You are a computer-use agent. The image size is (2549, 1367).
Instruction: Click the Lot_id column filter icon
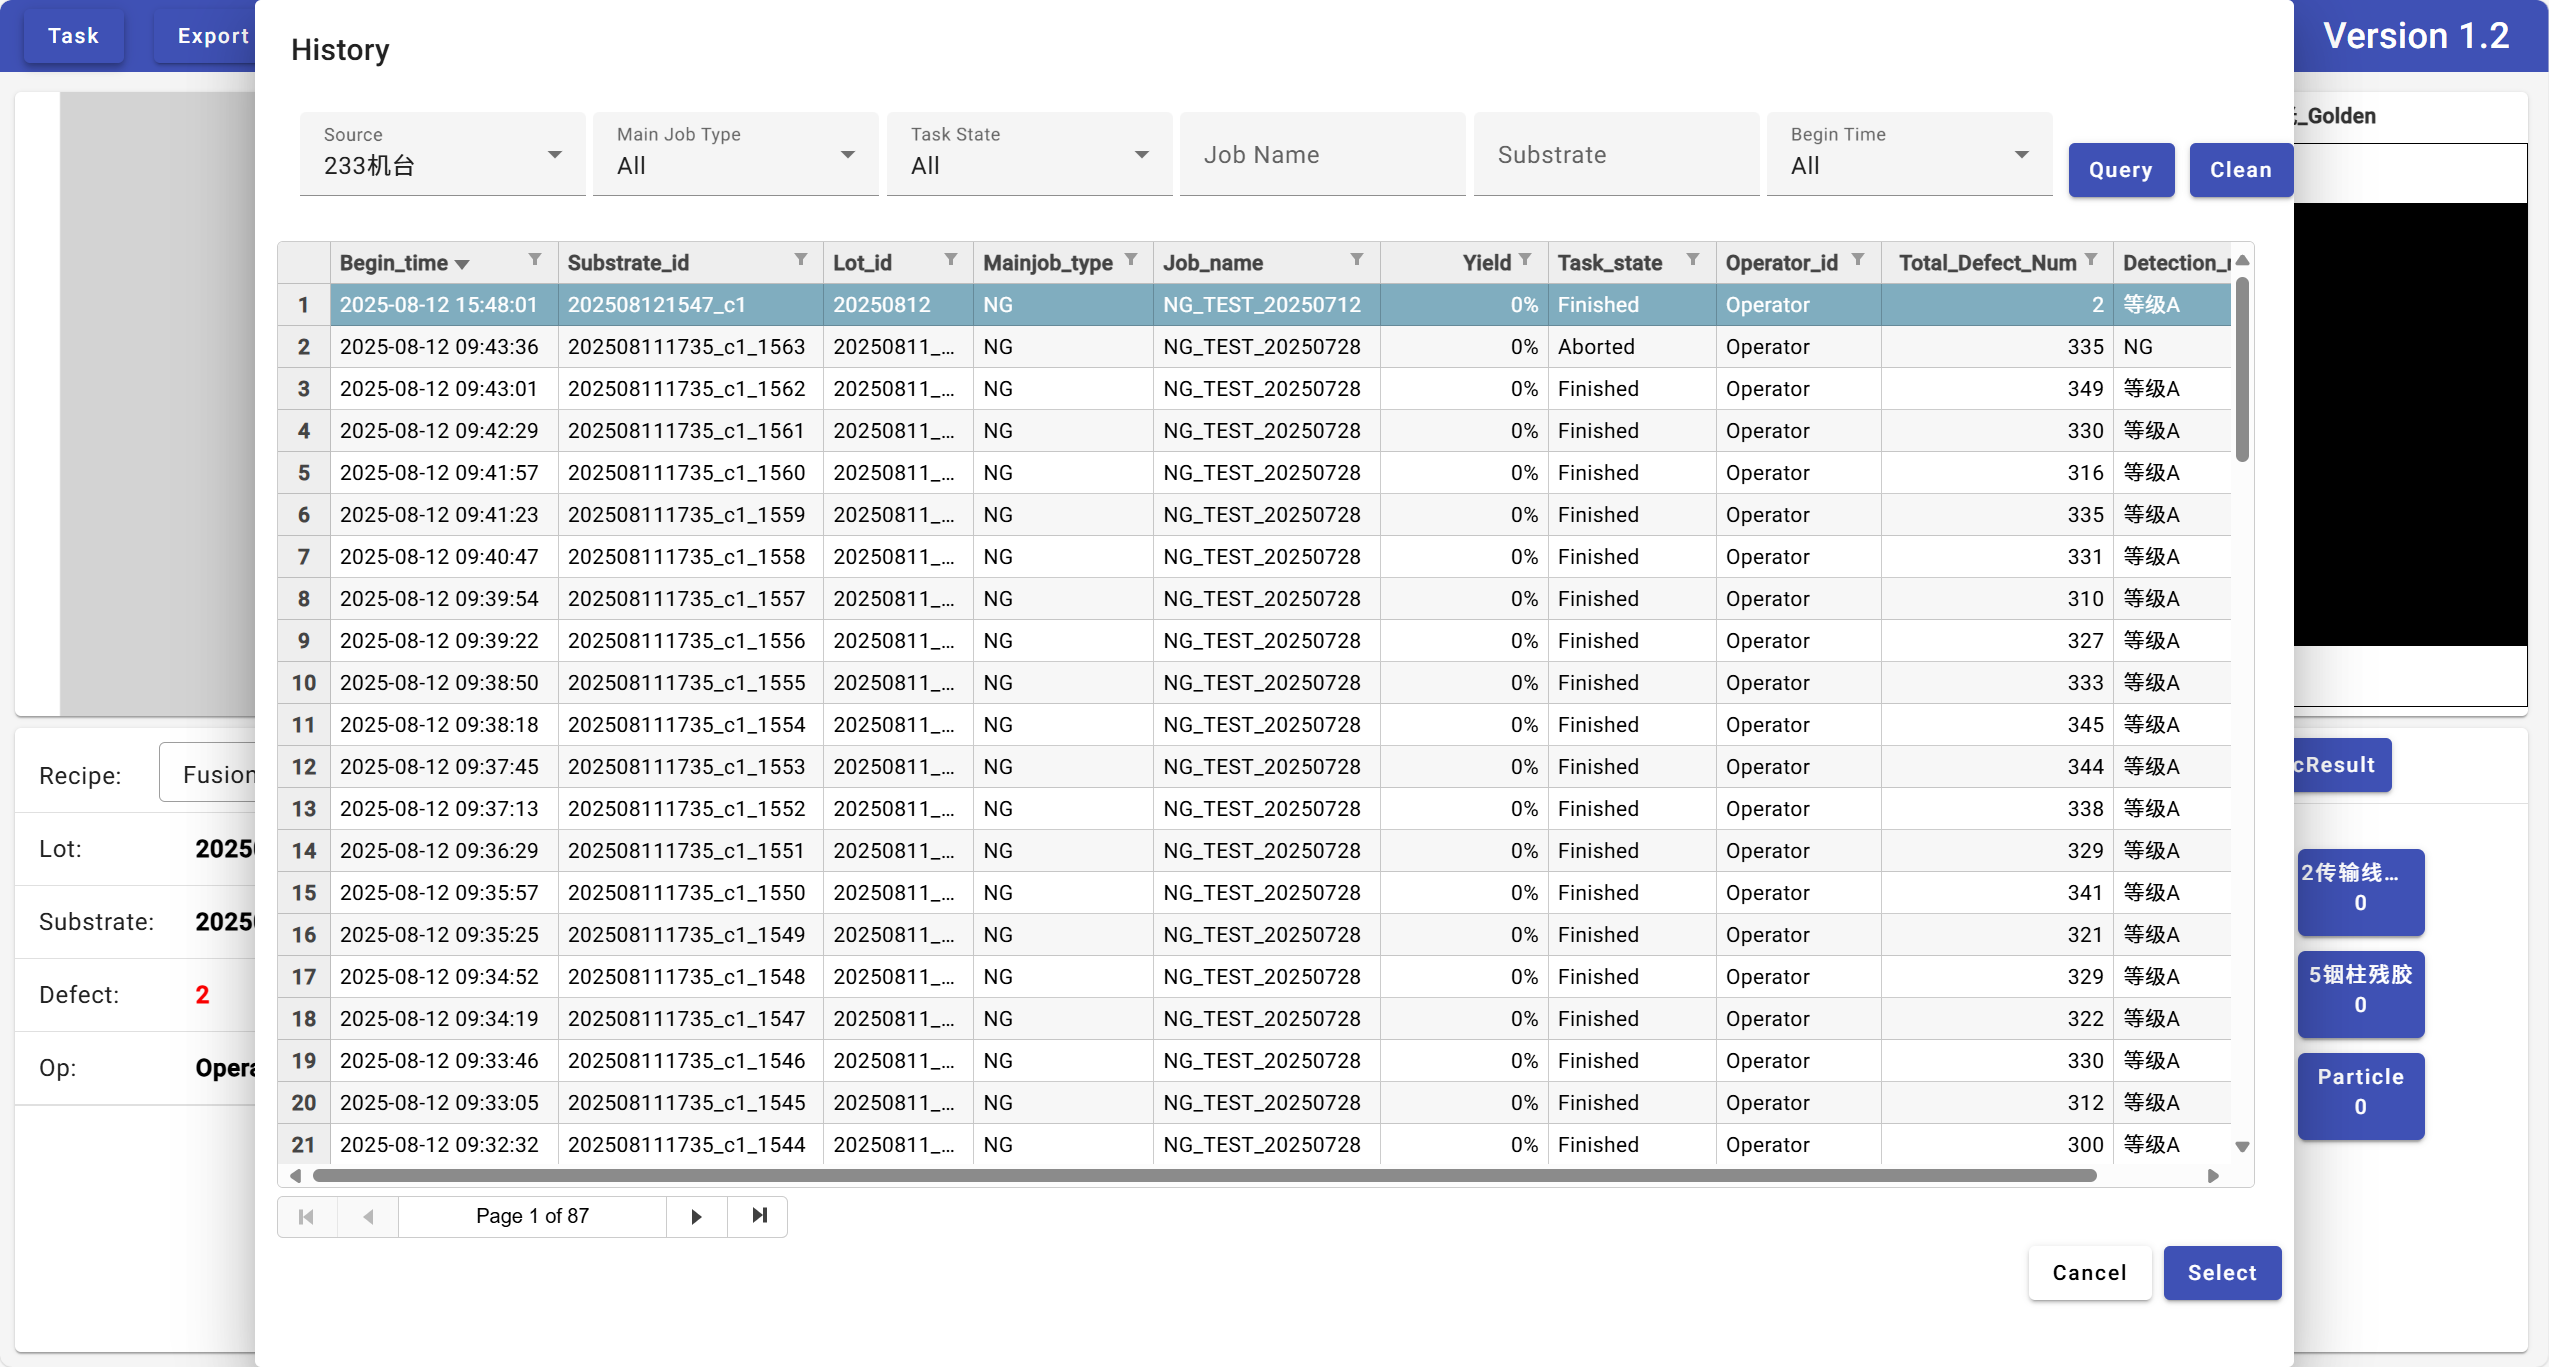(951, 260)
